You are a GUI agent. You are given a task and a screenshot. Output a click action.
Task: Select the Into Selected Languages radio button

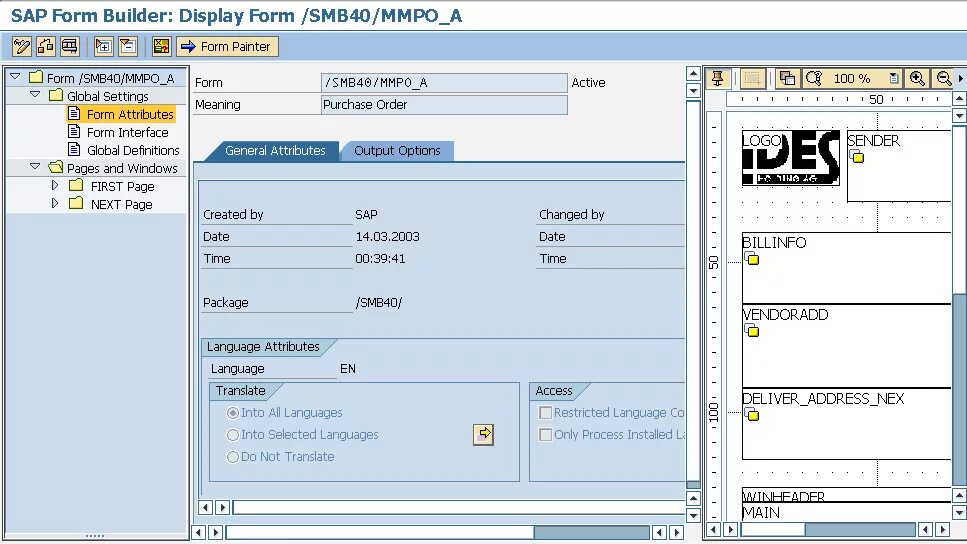(x=232, y=435)
